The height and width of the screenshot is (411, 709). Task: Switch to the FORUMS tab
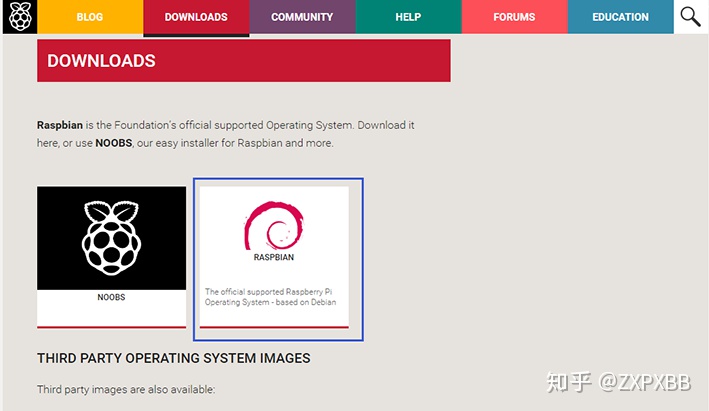pos(515,17)
